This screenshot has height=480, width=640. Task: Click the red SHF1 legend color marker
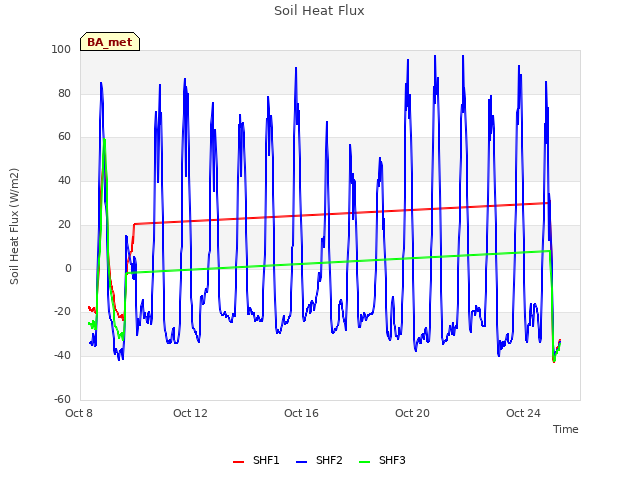coord(238,462)
